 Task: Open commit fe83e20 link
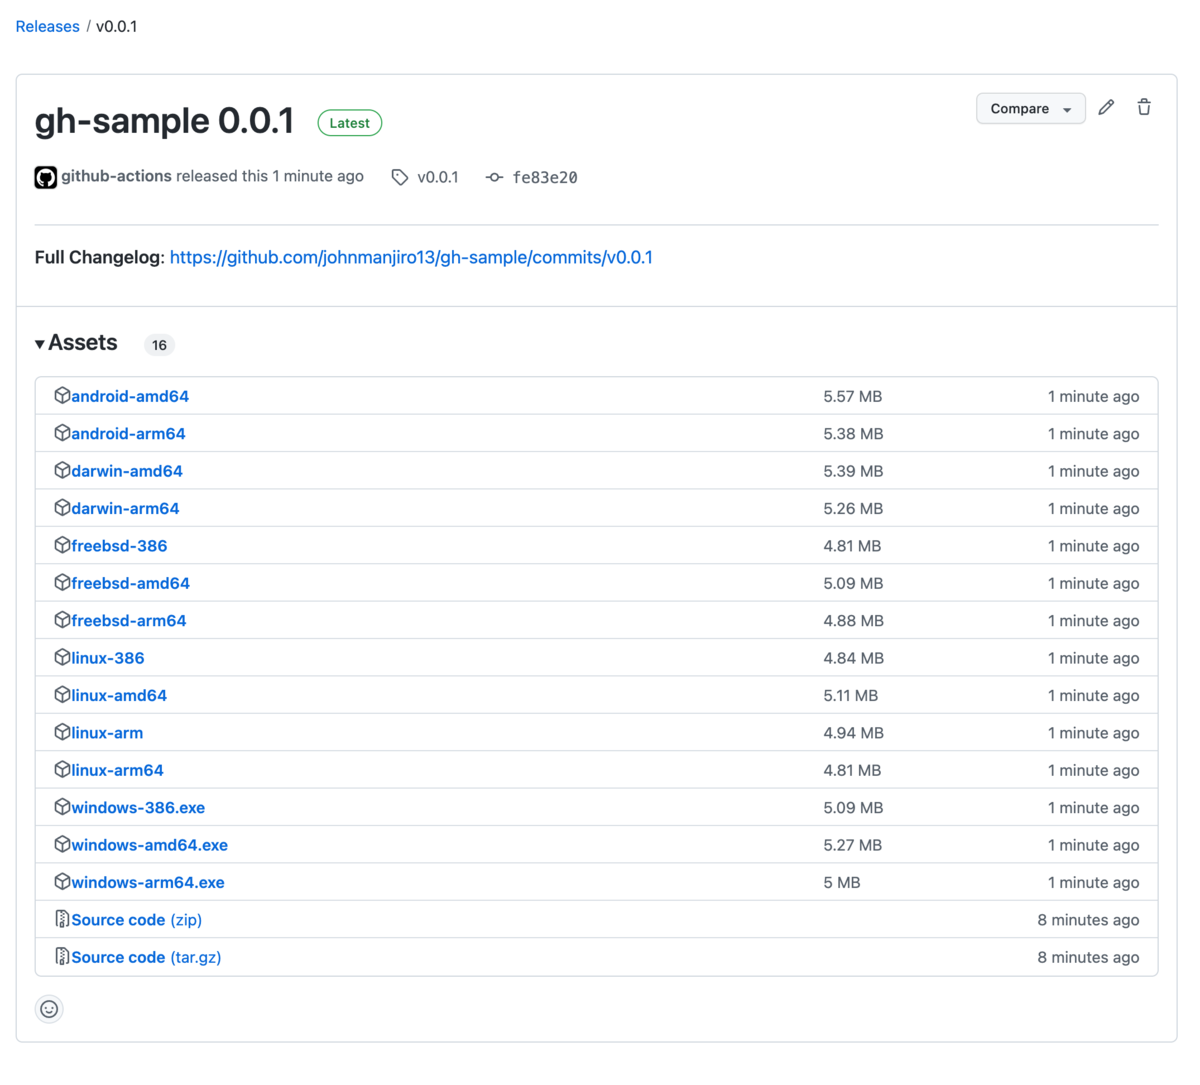[545, 177]
